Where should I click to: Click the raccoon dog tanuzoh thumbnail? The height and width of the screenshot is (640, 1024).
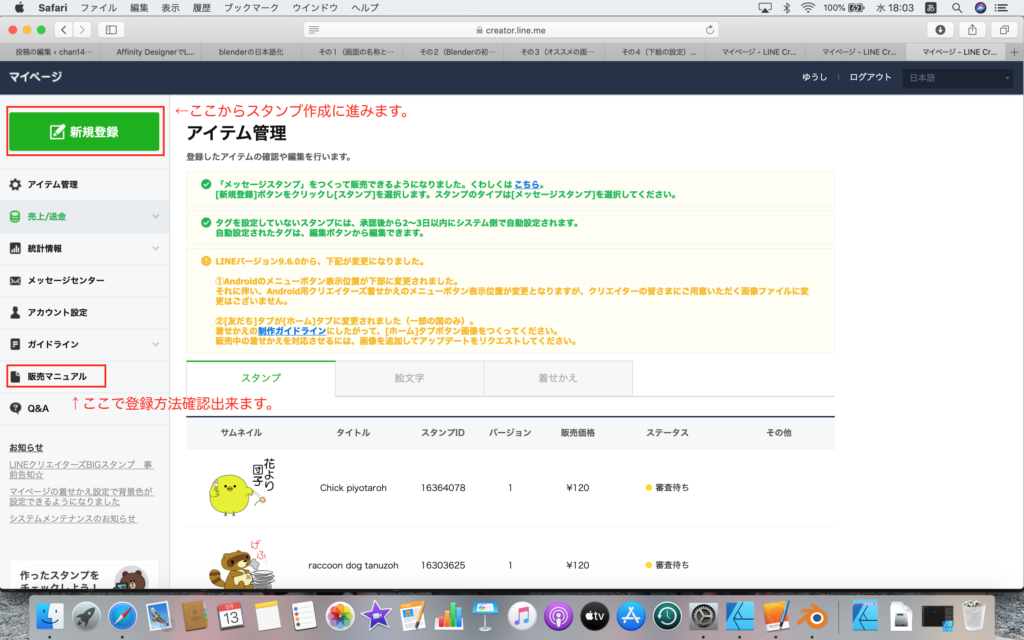pyautogui.click(x=241, y=564)
